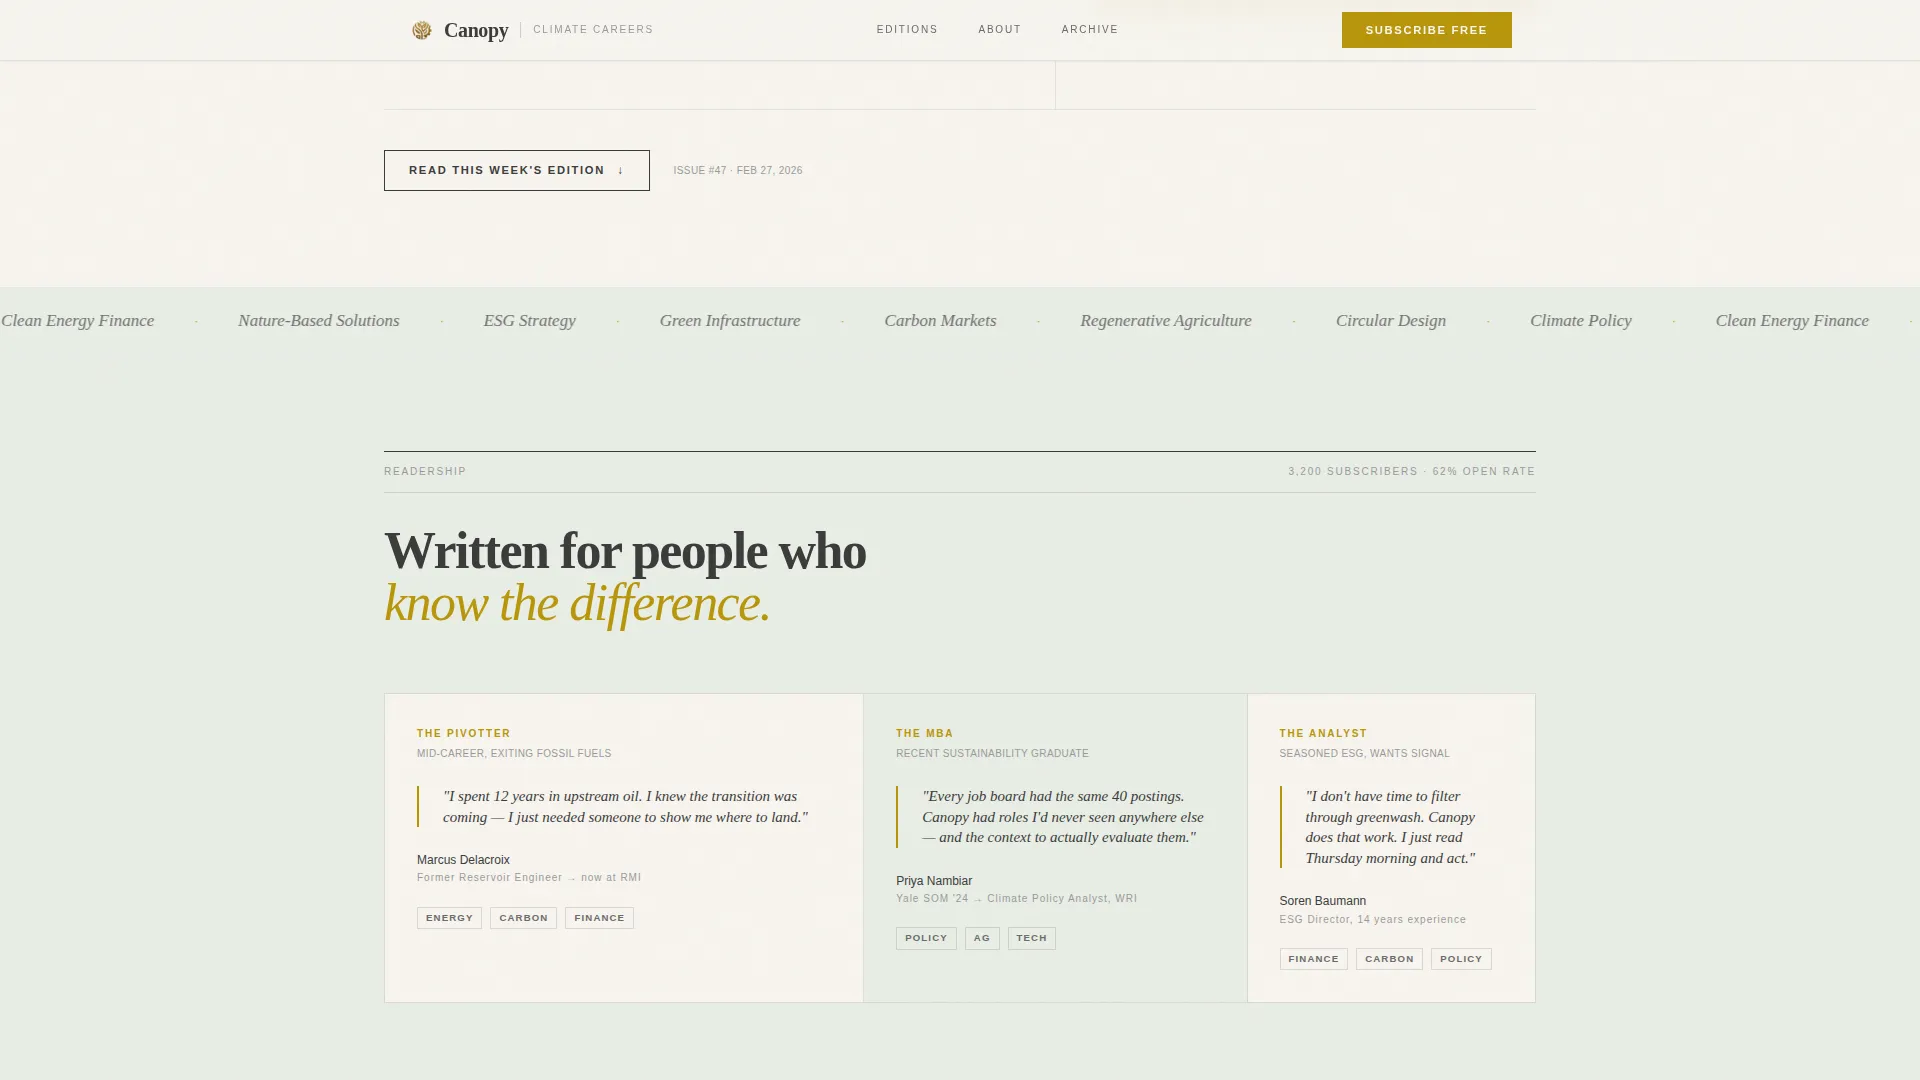Click 'know the difference.' italic heading
Screen dimensions: 1920x1080
577,604
